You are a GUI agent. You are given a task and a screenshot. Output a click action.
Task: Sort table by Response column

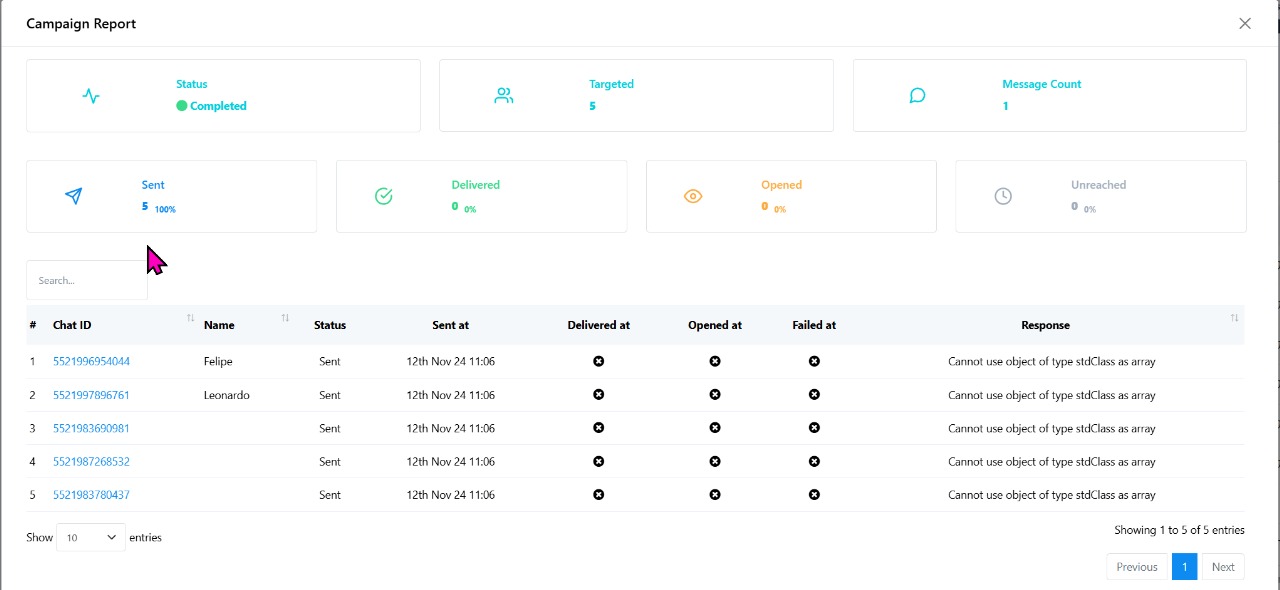coord(1234,319)
